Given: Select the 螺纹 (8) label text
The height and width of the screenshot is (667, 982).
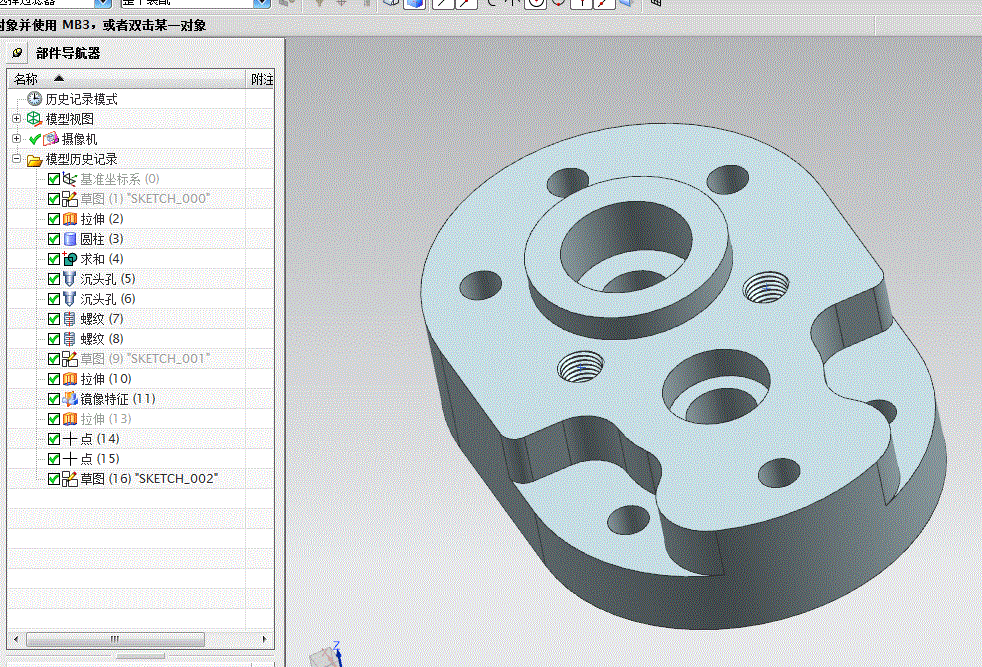Looking at the screenshot, I should (102, 339).
